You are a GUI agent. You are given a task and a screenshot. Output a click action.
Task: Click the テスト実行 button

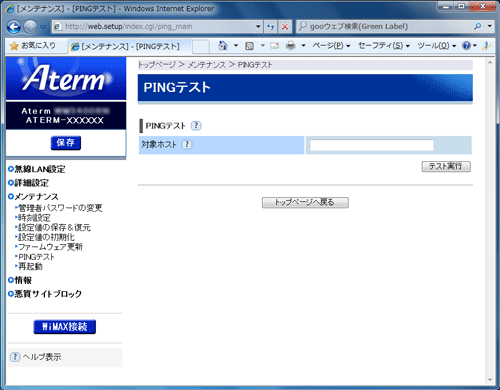[446, 166]
